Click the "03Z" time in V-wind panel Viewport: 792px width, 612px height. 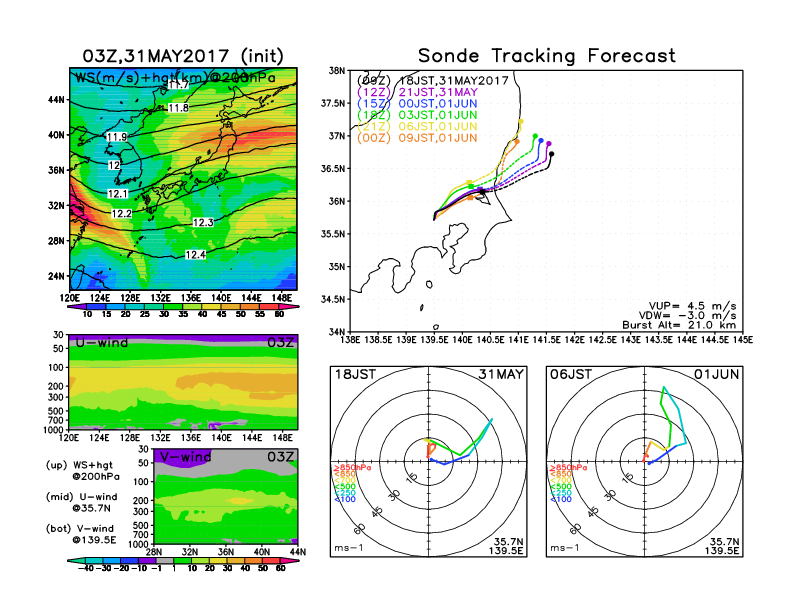pos(280,457)
